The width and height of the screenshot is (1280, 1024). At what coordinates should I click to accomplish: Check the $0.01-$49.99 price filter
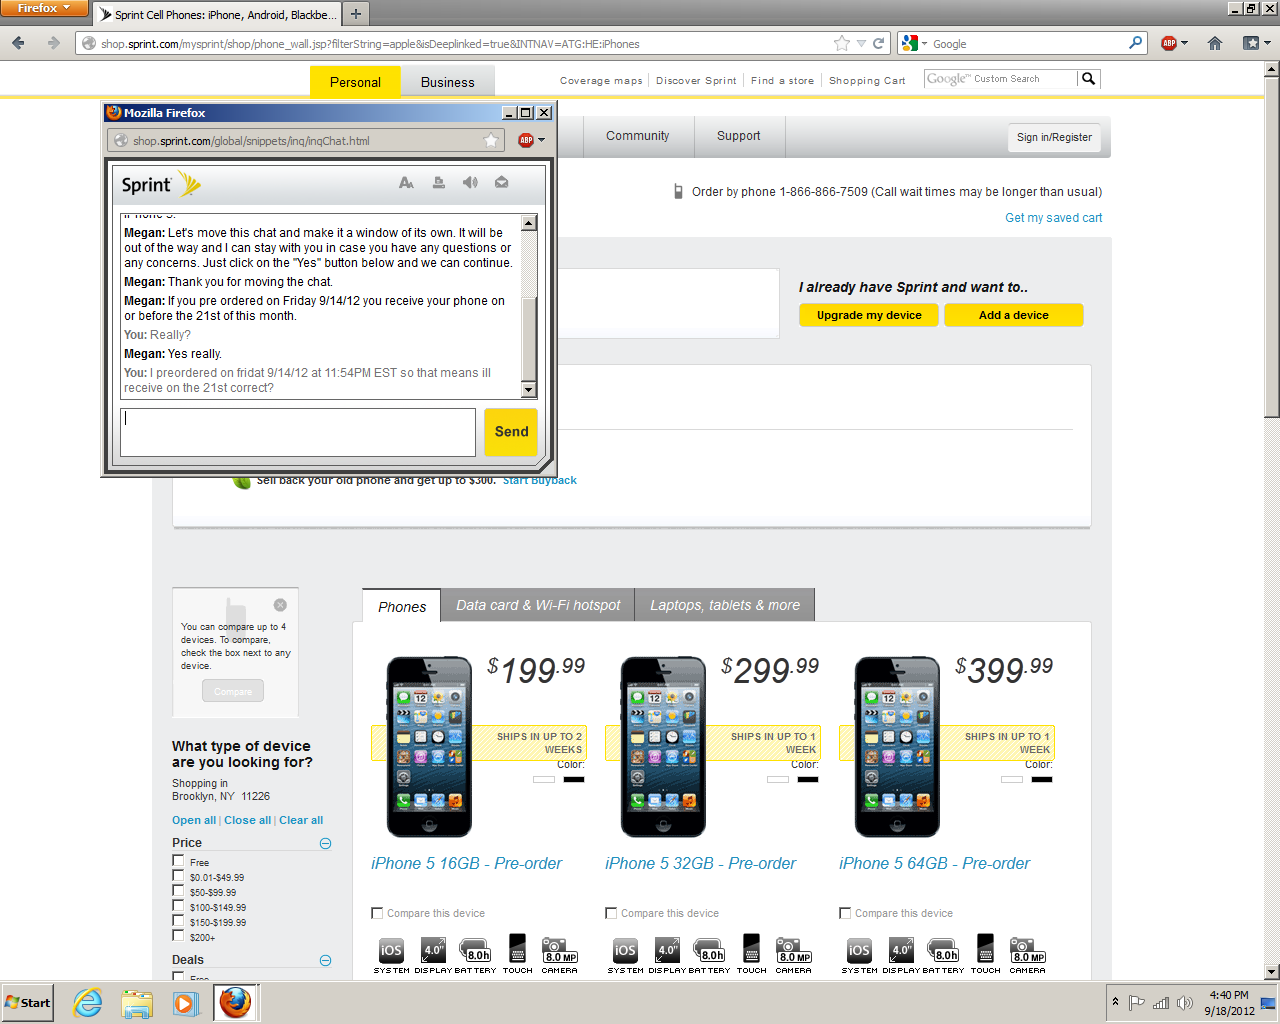tap(178, 875)
